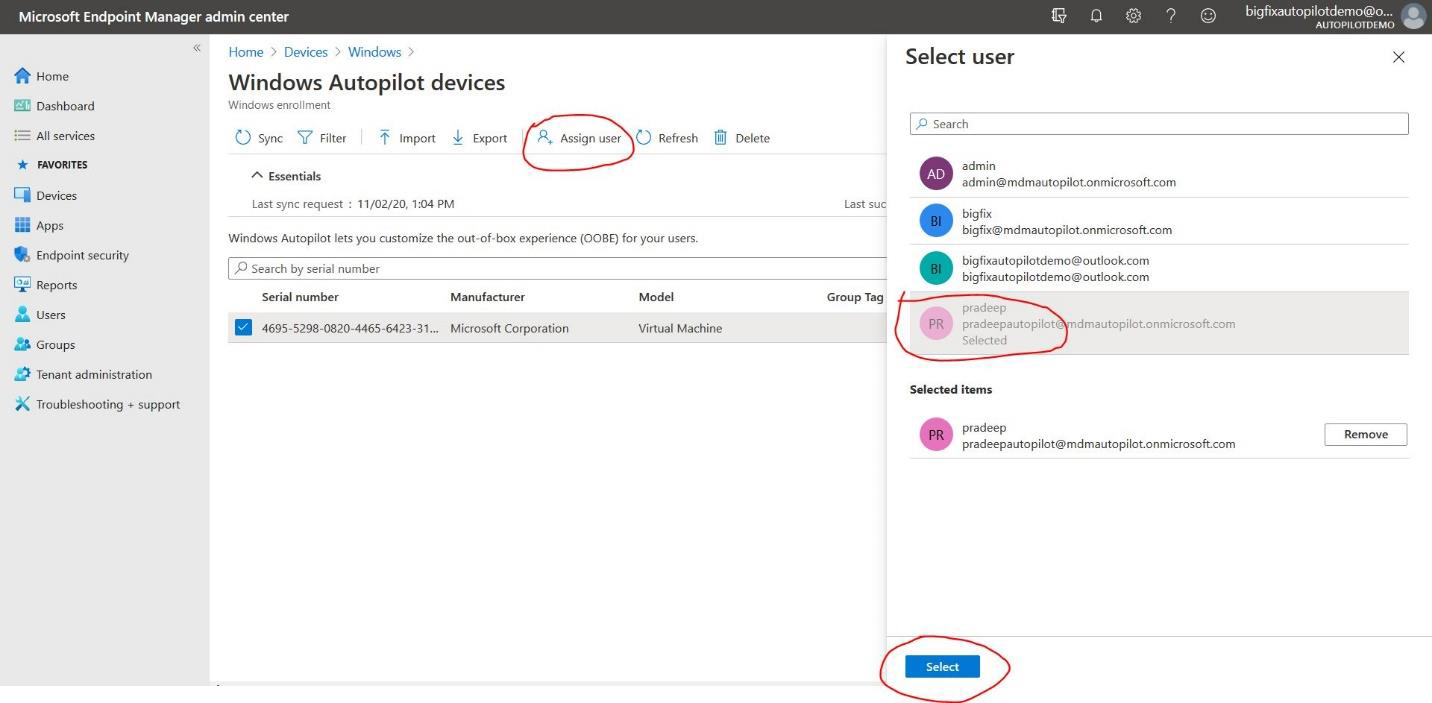
Task: Open the help question mark icon
Action: click(1170, 16)
